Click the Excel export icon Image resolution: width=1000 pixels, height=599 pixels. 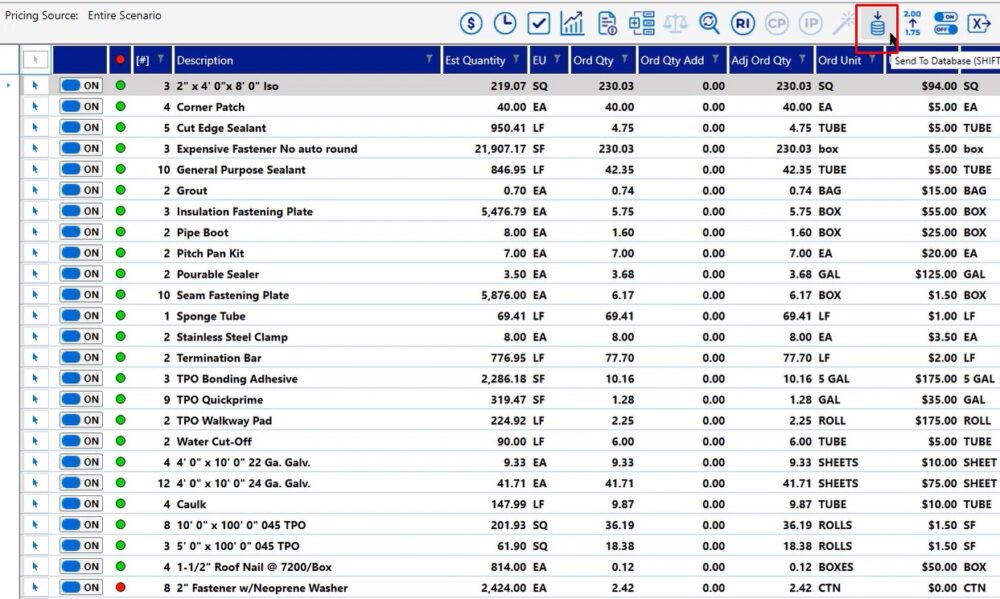pos(979,23)
